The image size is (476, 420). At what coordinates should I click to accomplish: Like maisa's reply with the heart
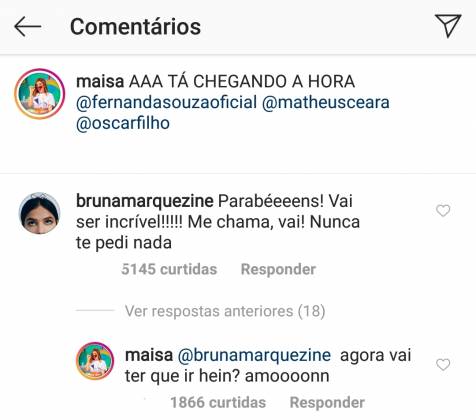[x=443, y=365]
